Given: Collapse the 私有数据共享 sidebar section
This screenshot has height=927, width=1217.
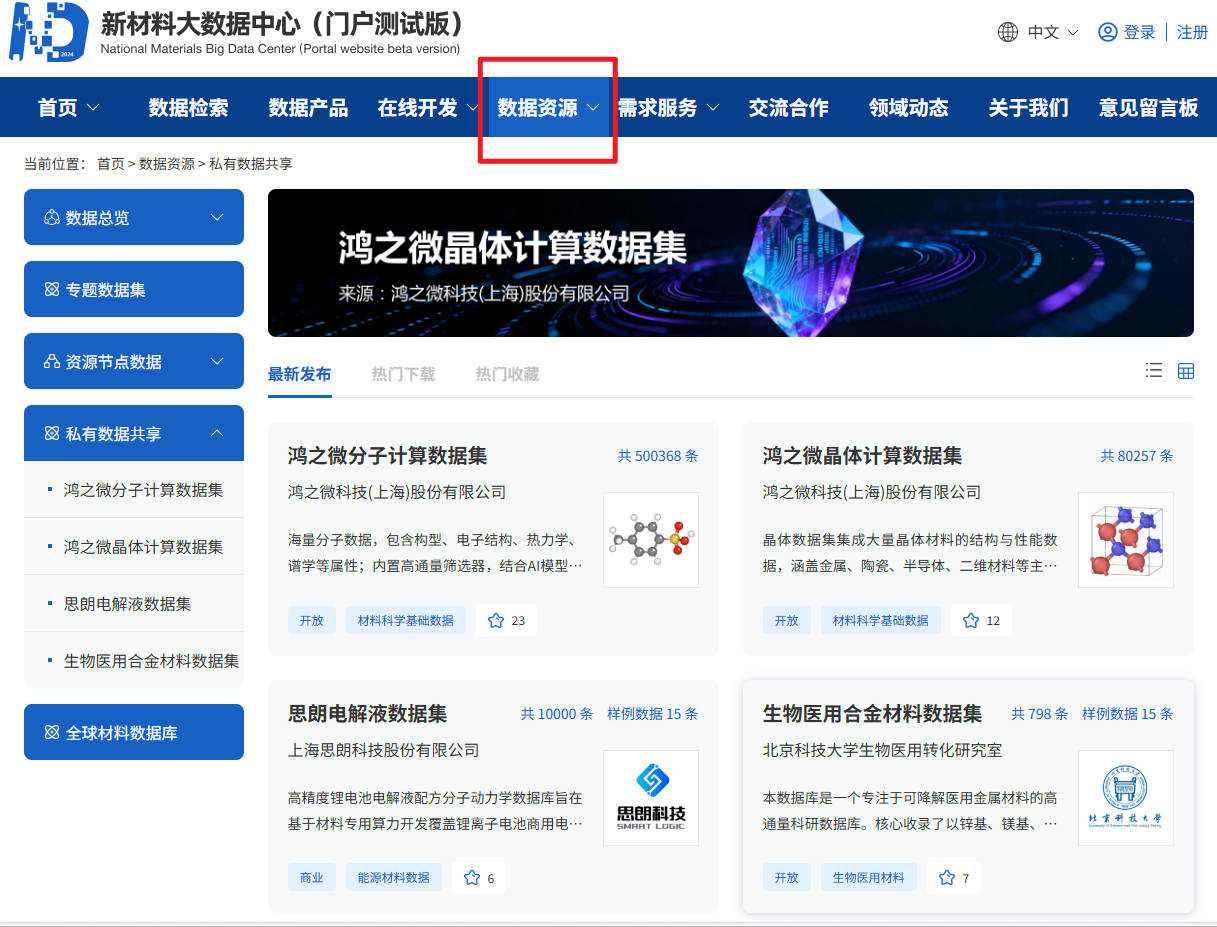Looking at the screenshot, I should [x=217, y=432].
